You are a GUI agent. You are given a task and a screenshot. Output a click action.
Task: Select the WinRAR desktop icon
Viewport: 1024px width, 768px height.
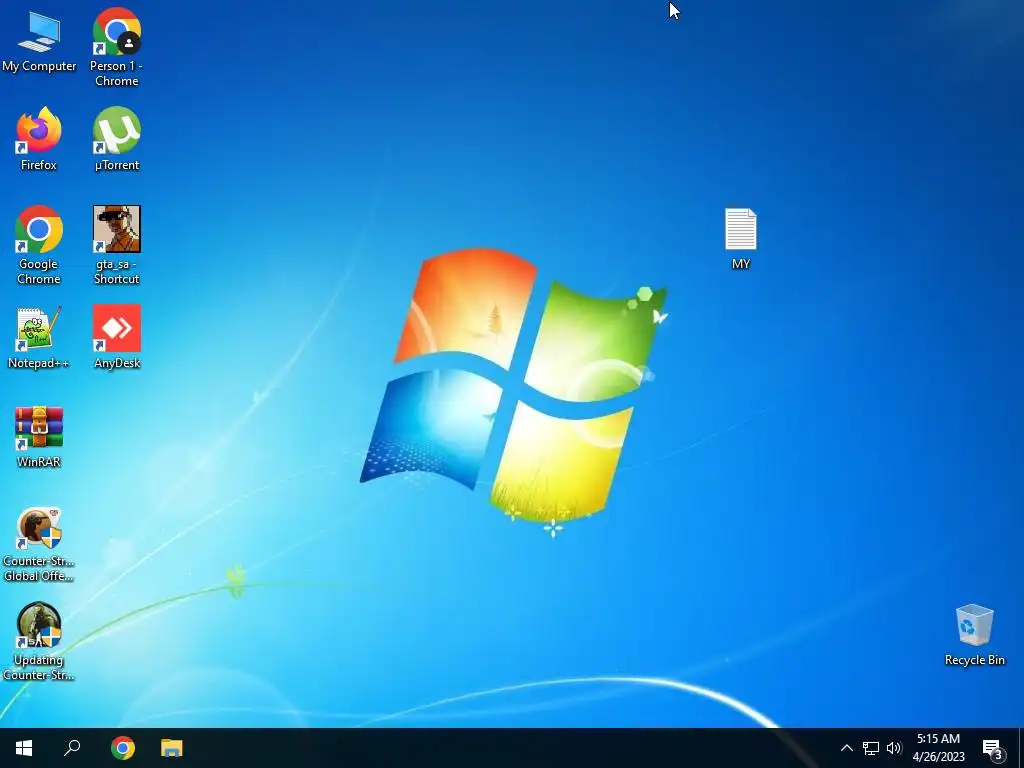(x=39, y=436)
